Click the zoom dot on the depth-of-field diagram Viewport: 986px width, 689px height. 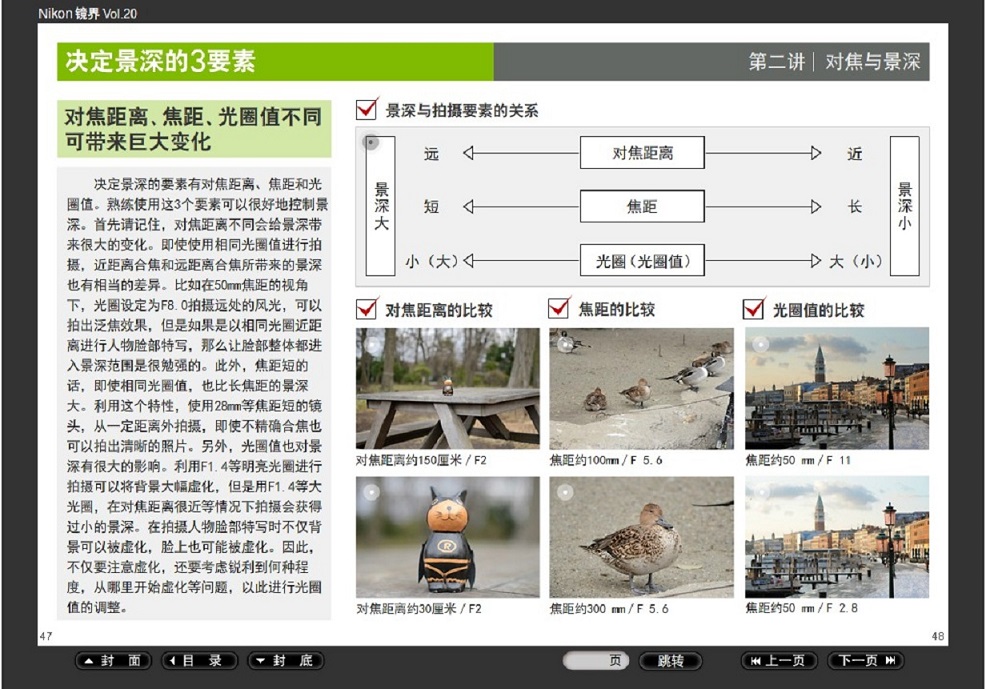coord(371,143)
